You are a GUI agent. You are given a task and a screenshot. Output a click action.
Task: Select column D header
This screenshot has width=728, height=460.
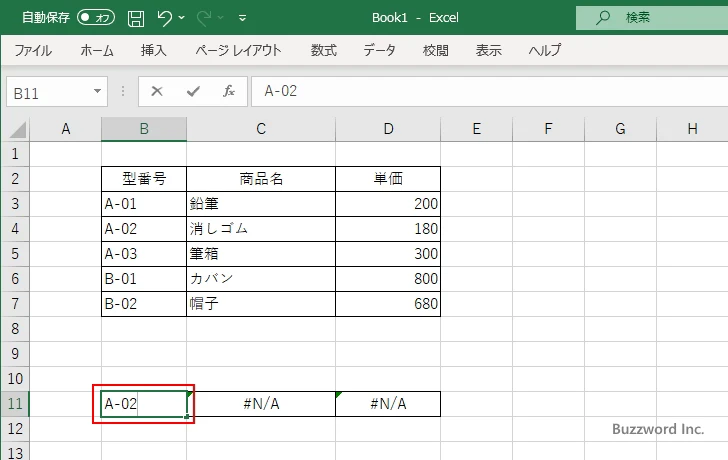tap(388, 129)
